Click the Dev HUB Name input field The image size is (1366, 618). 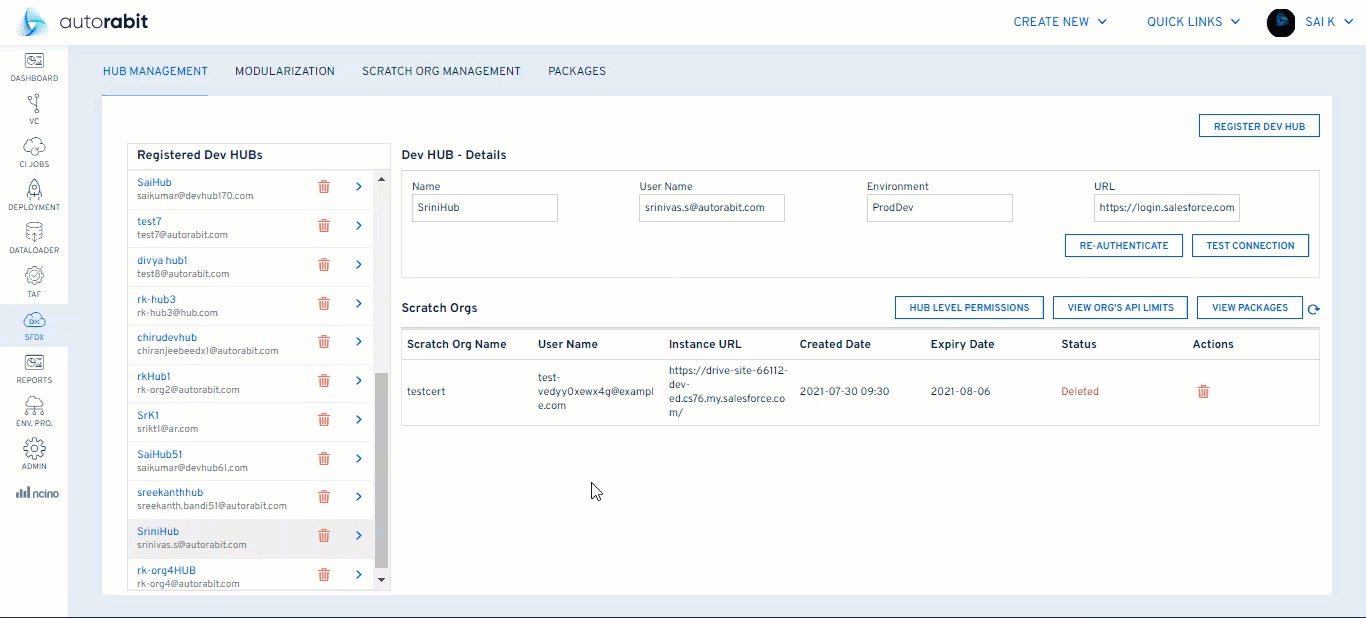point(484,208)
